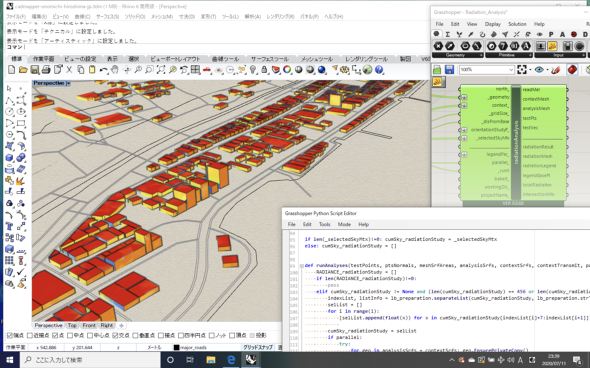
Task: Click Grasshopper zoom extents icon
Action: (522, 70)
